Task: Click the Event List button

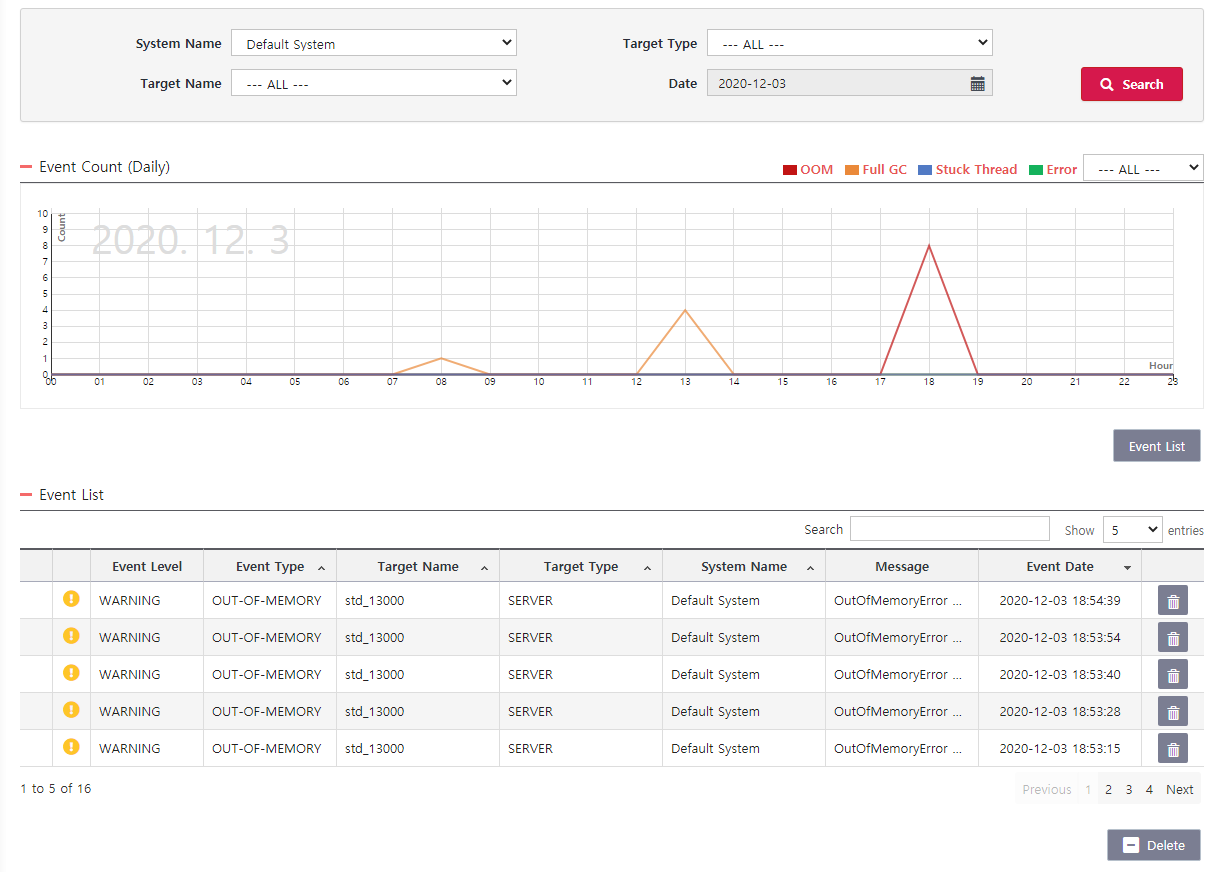Action: [1156, 445]
